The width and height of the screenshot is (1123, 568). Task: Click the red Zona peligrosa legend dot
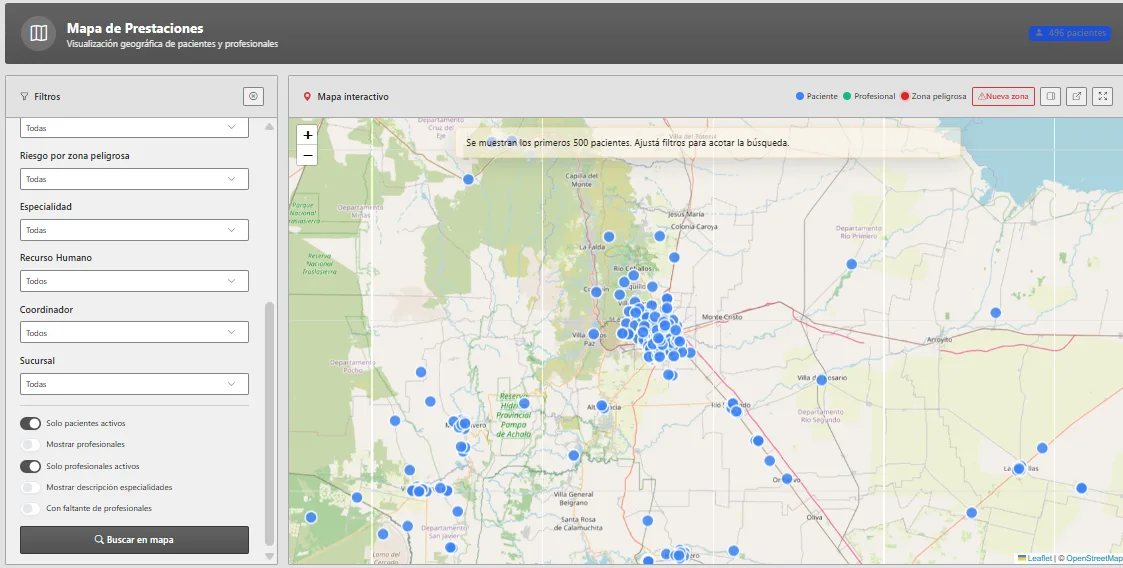pos(905,96)
